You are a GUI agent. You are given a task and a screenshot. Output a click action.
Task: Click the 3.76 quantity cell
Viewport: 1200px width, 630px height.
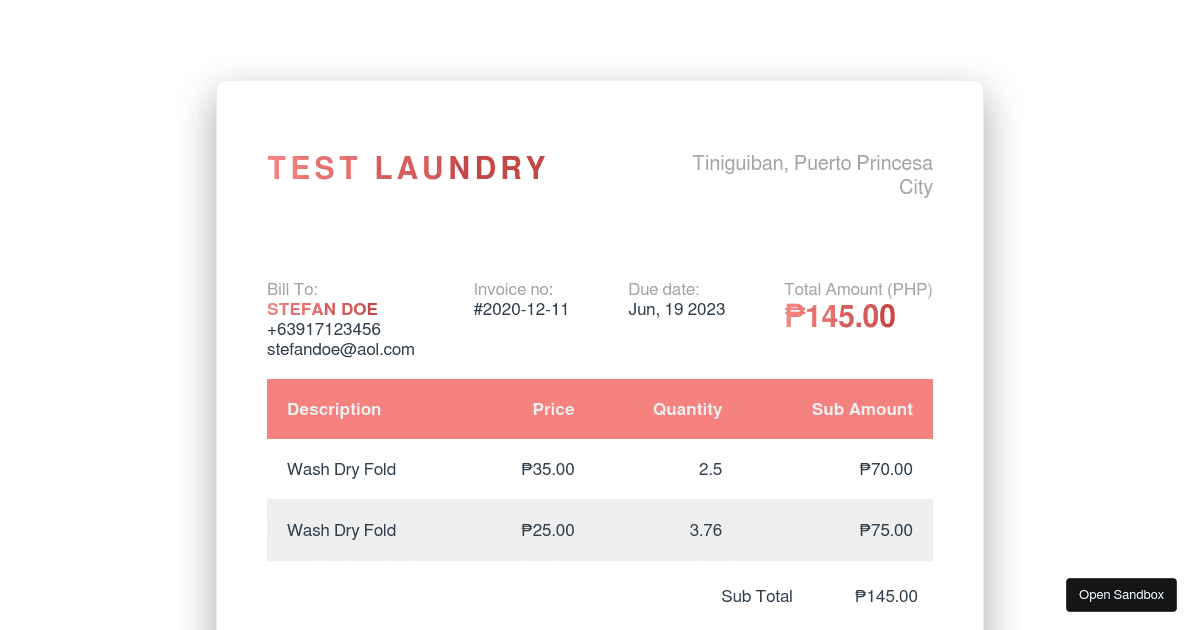tap(705, 530)
